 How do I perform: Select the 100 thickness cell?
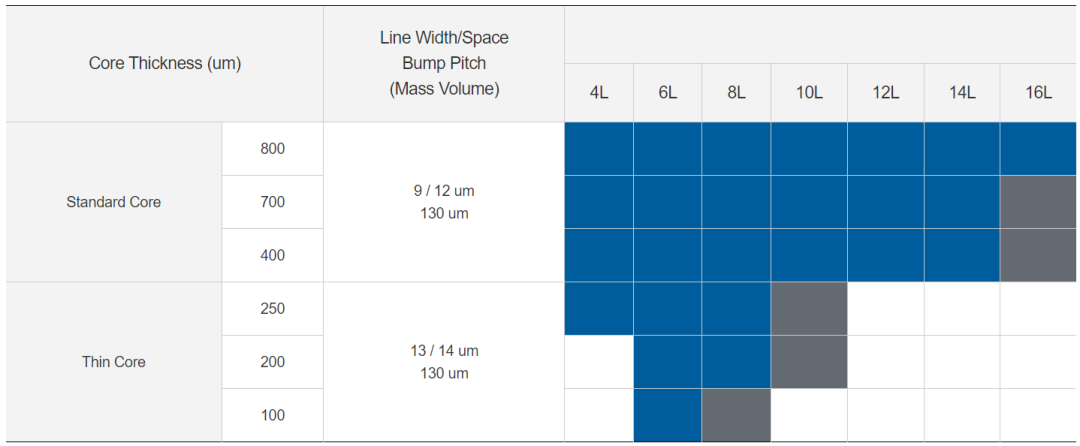[x=272, y=415]
